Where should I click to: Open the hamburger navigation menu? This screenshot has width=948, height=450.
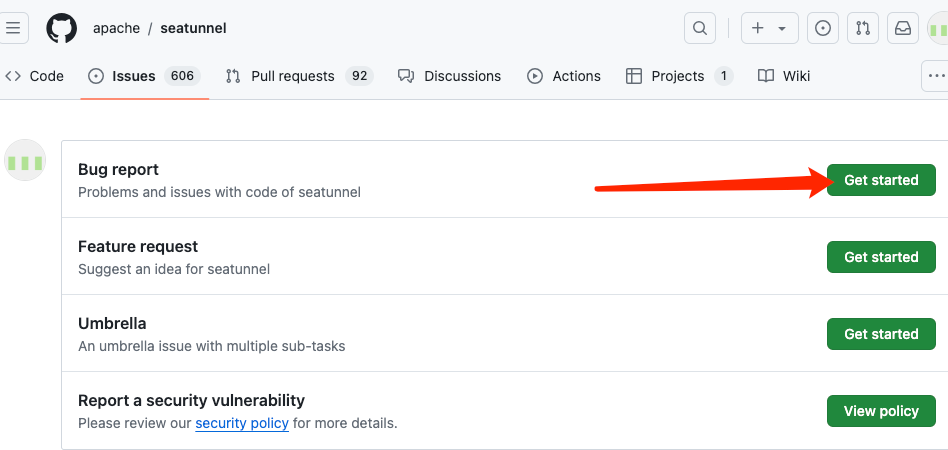click(13, 28)
